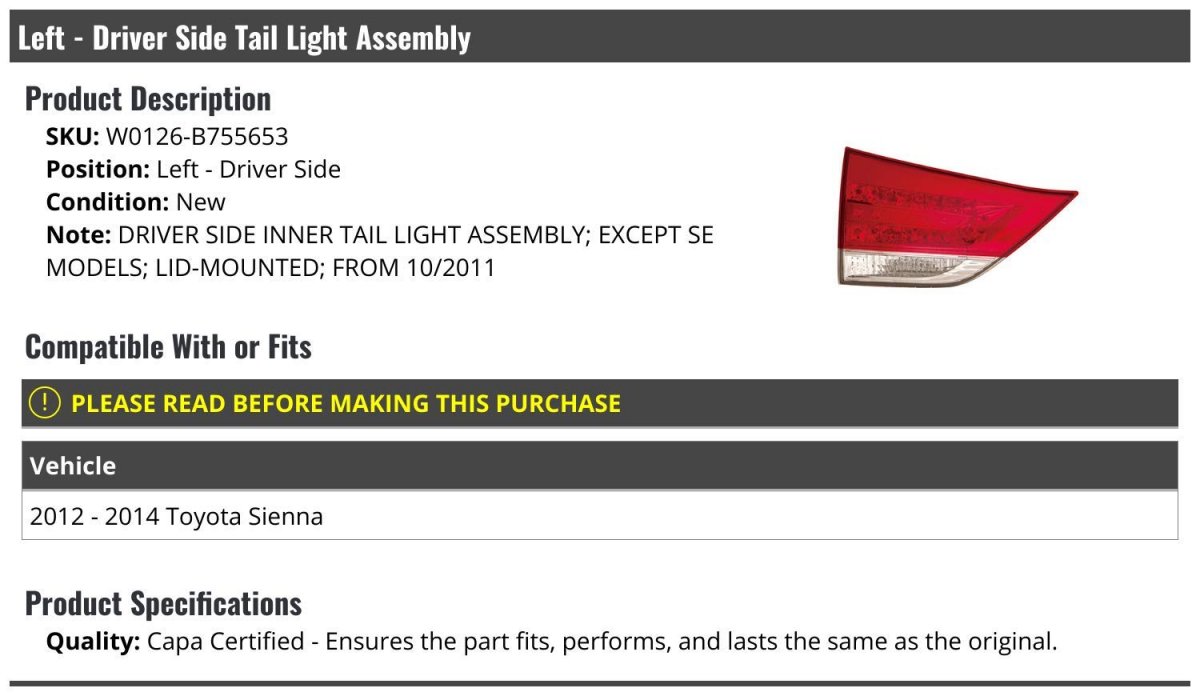Click the Product Specifications heading

click(x=163, y=604)
